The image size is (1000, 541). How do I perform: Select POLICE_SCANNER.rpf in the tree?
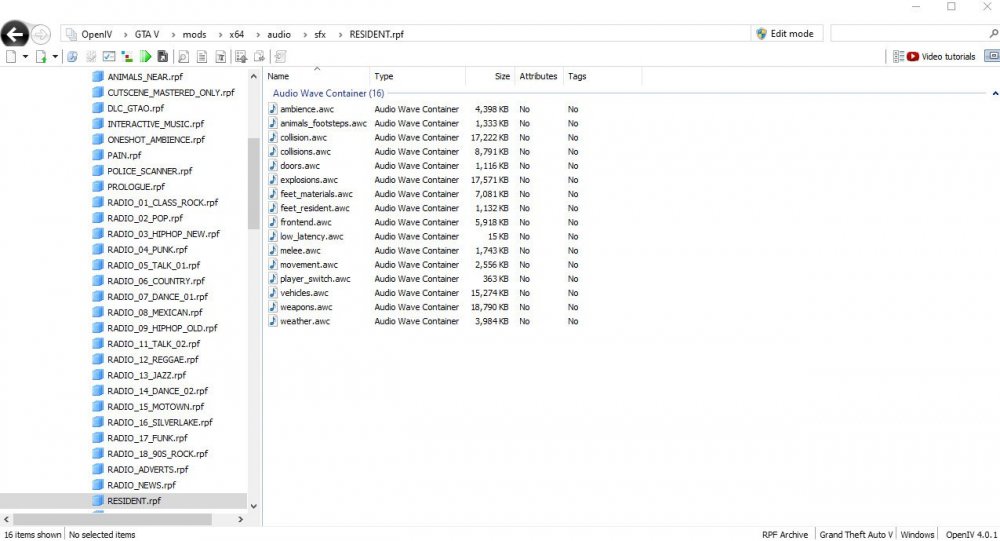150,171
